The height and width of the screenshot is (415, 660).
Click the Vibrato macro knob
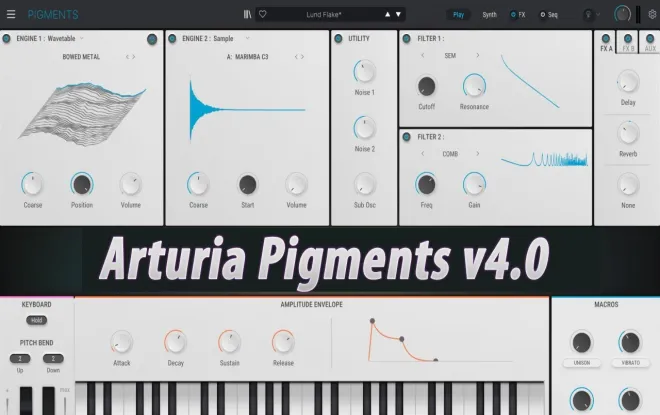tap(630, 342)
